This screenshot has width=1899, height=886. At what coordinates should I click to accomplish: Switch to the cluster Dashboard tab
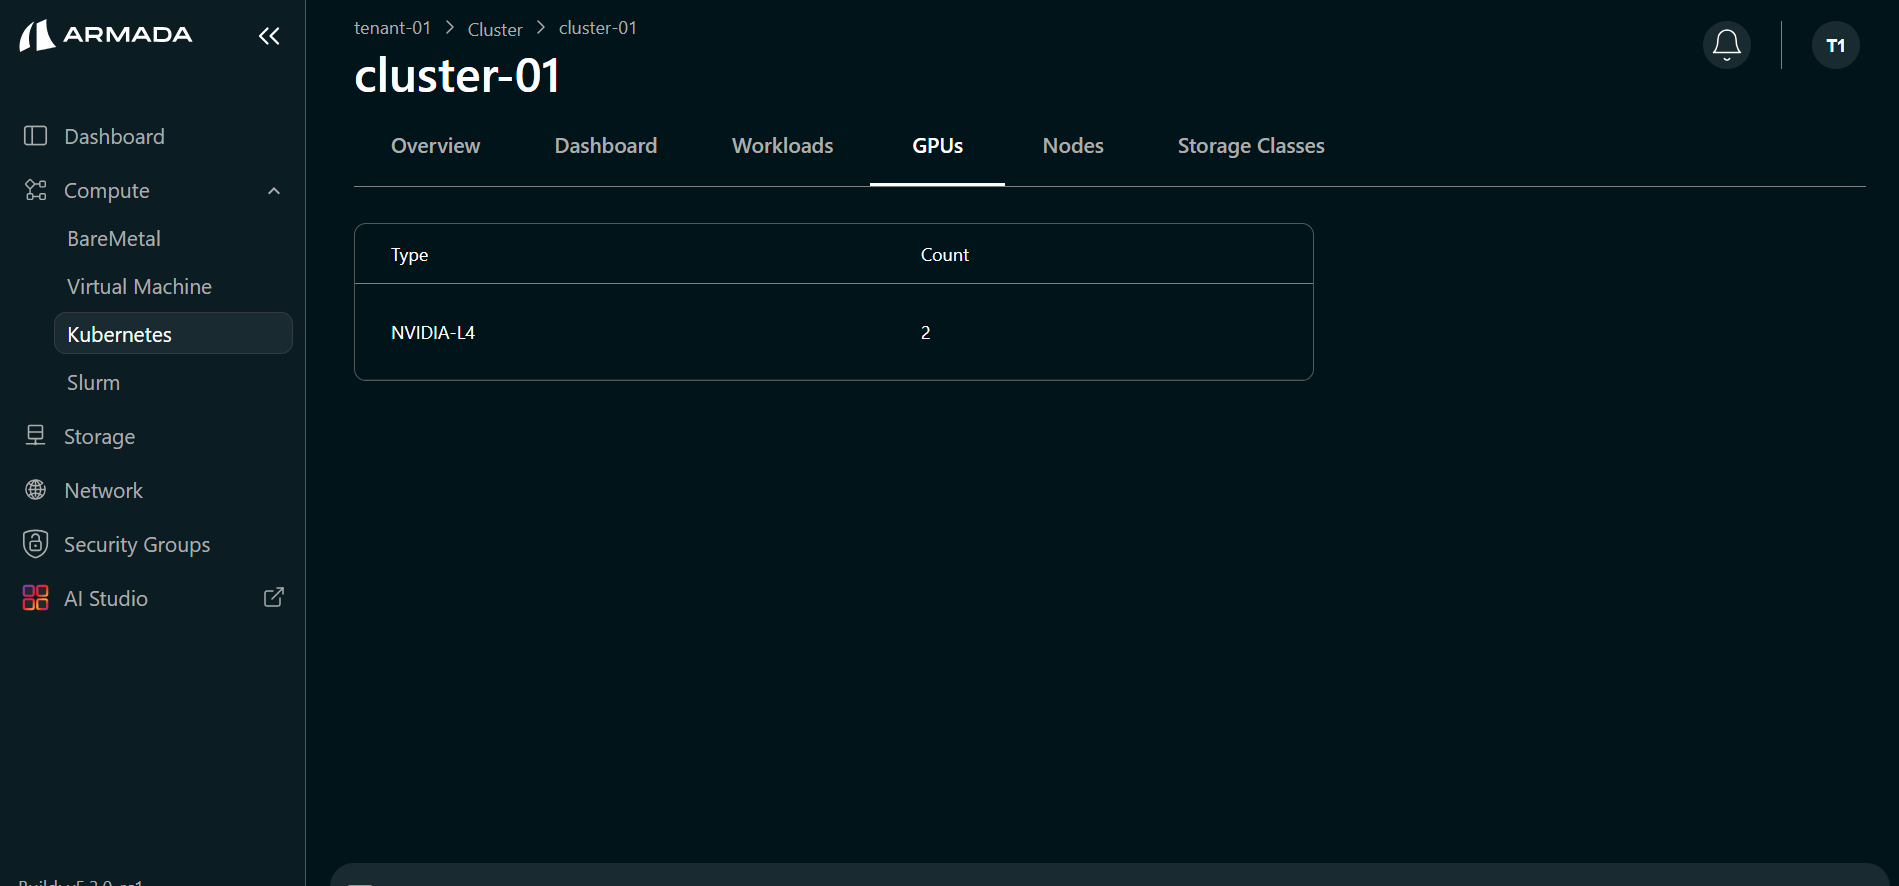point(606,146)
